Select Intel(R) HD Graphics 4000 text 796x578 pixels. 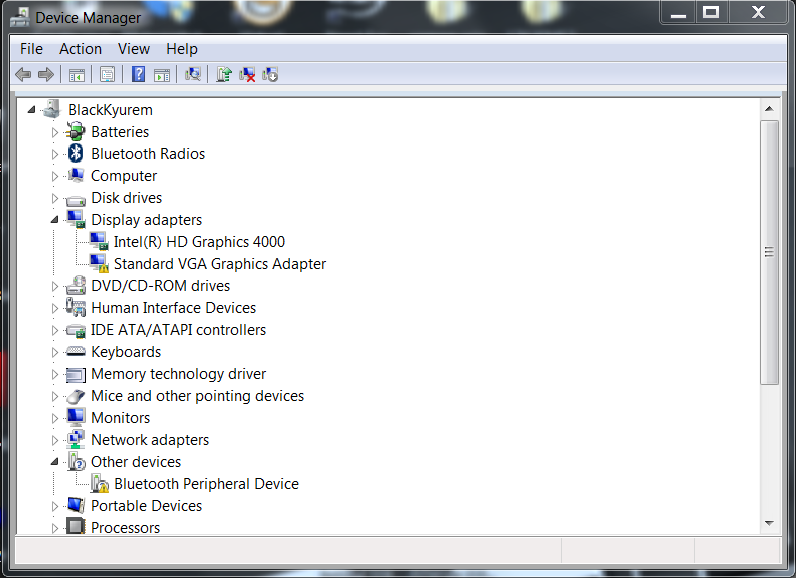199,242
